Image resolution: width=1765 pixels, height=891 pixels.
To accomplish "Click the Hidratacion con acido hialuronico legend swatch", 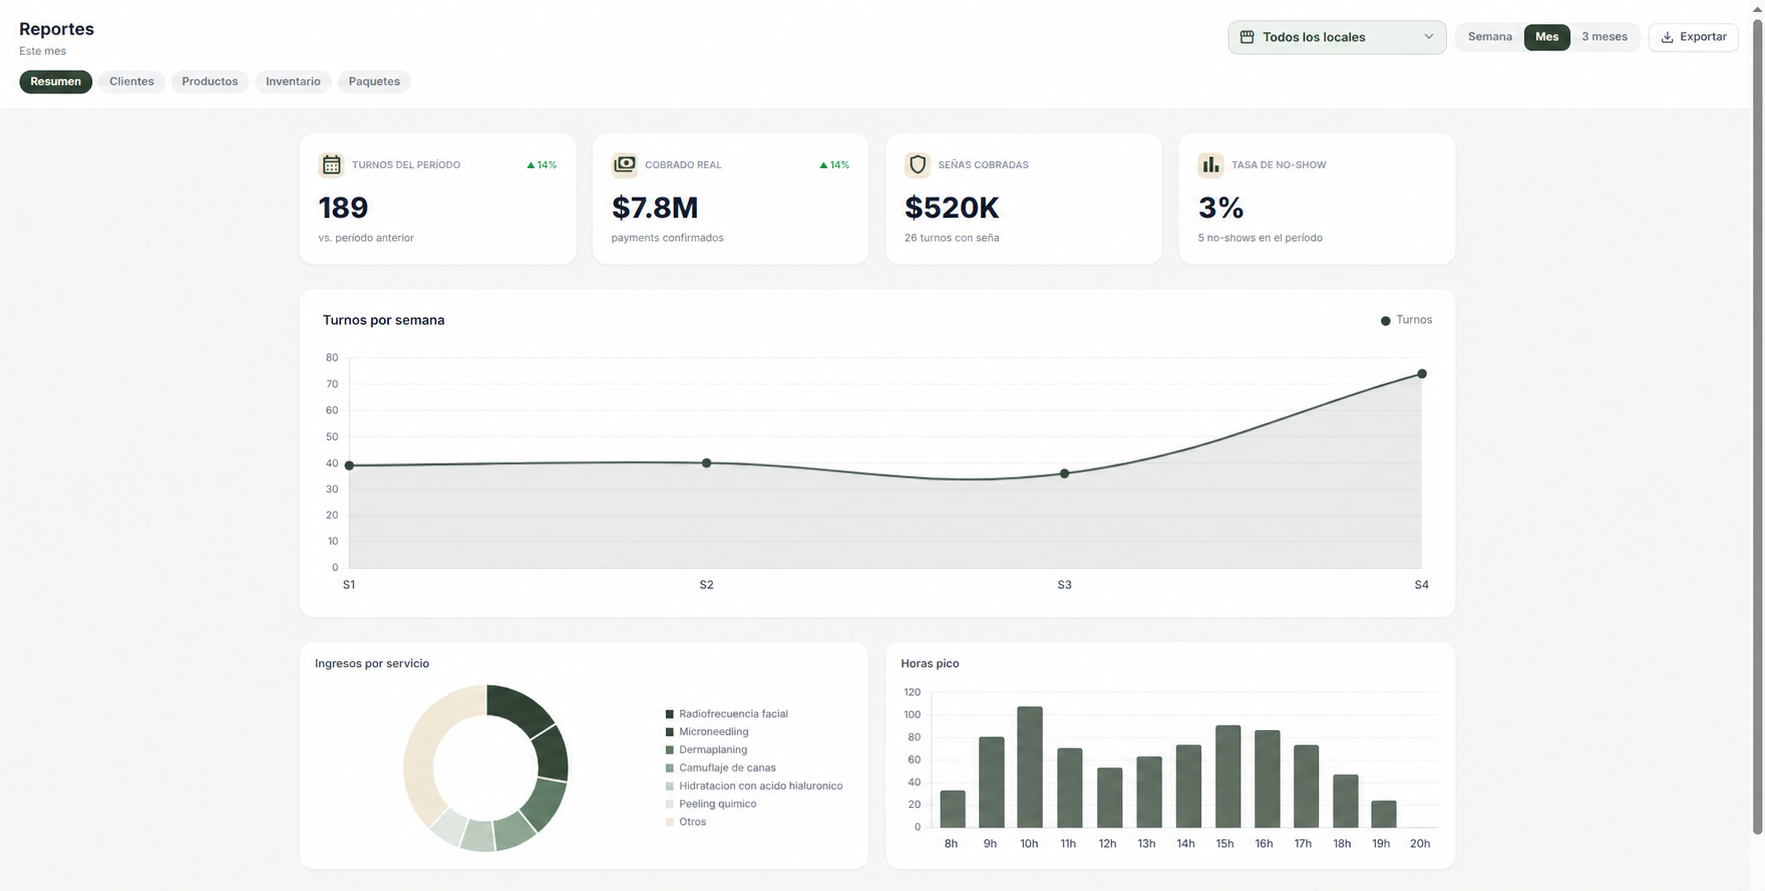I will pyautogui.click(x=670, y=786).
